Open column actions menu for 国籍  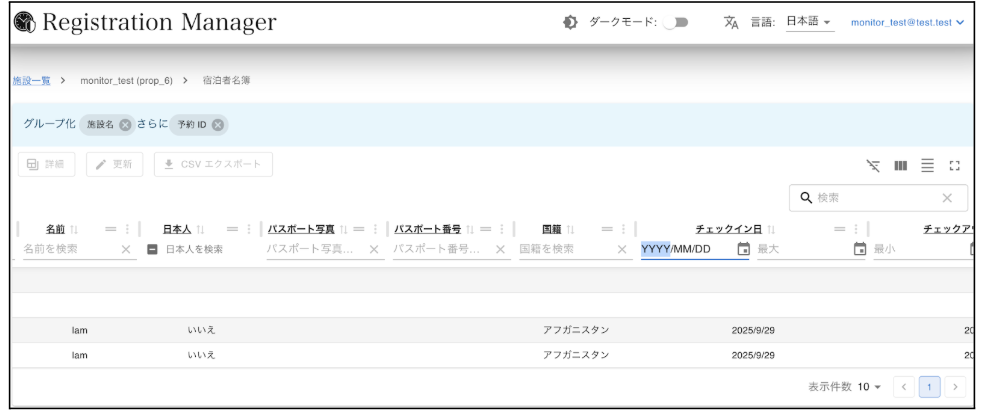point(624,229)
